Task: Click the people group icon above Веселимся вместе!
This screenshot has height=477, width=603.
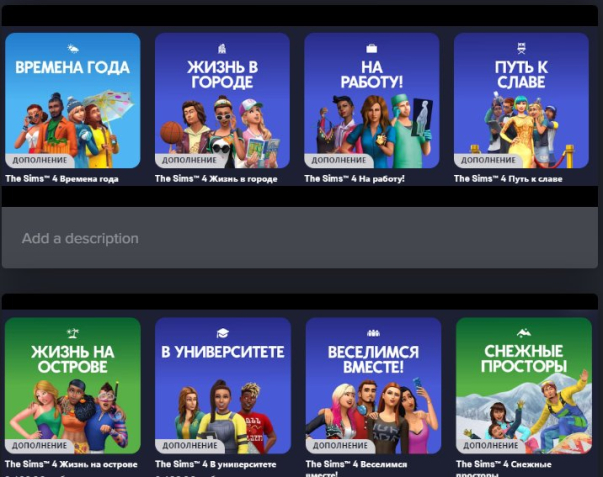Action: [373, 333]
